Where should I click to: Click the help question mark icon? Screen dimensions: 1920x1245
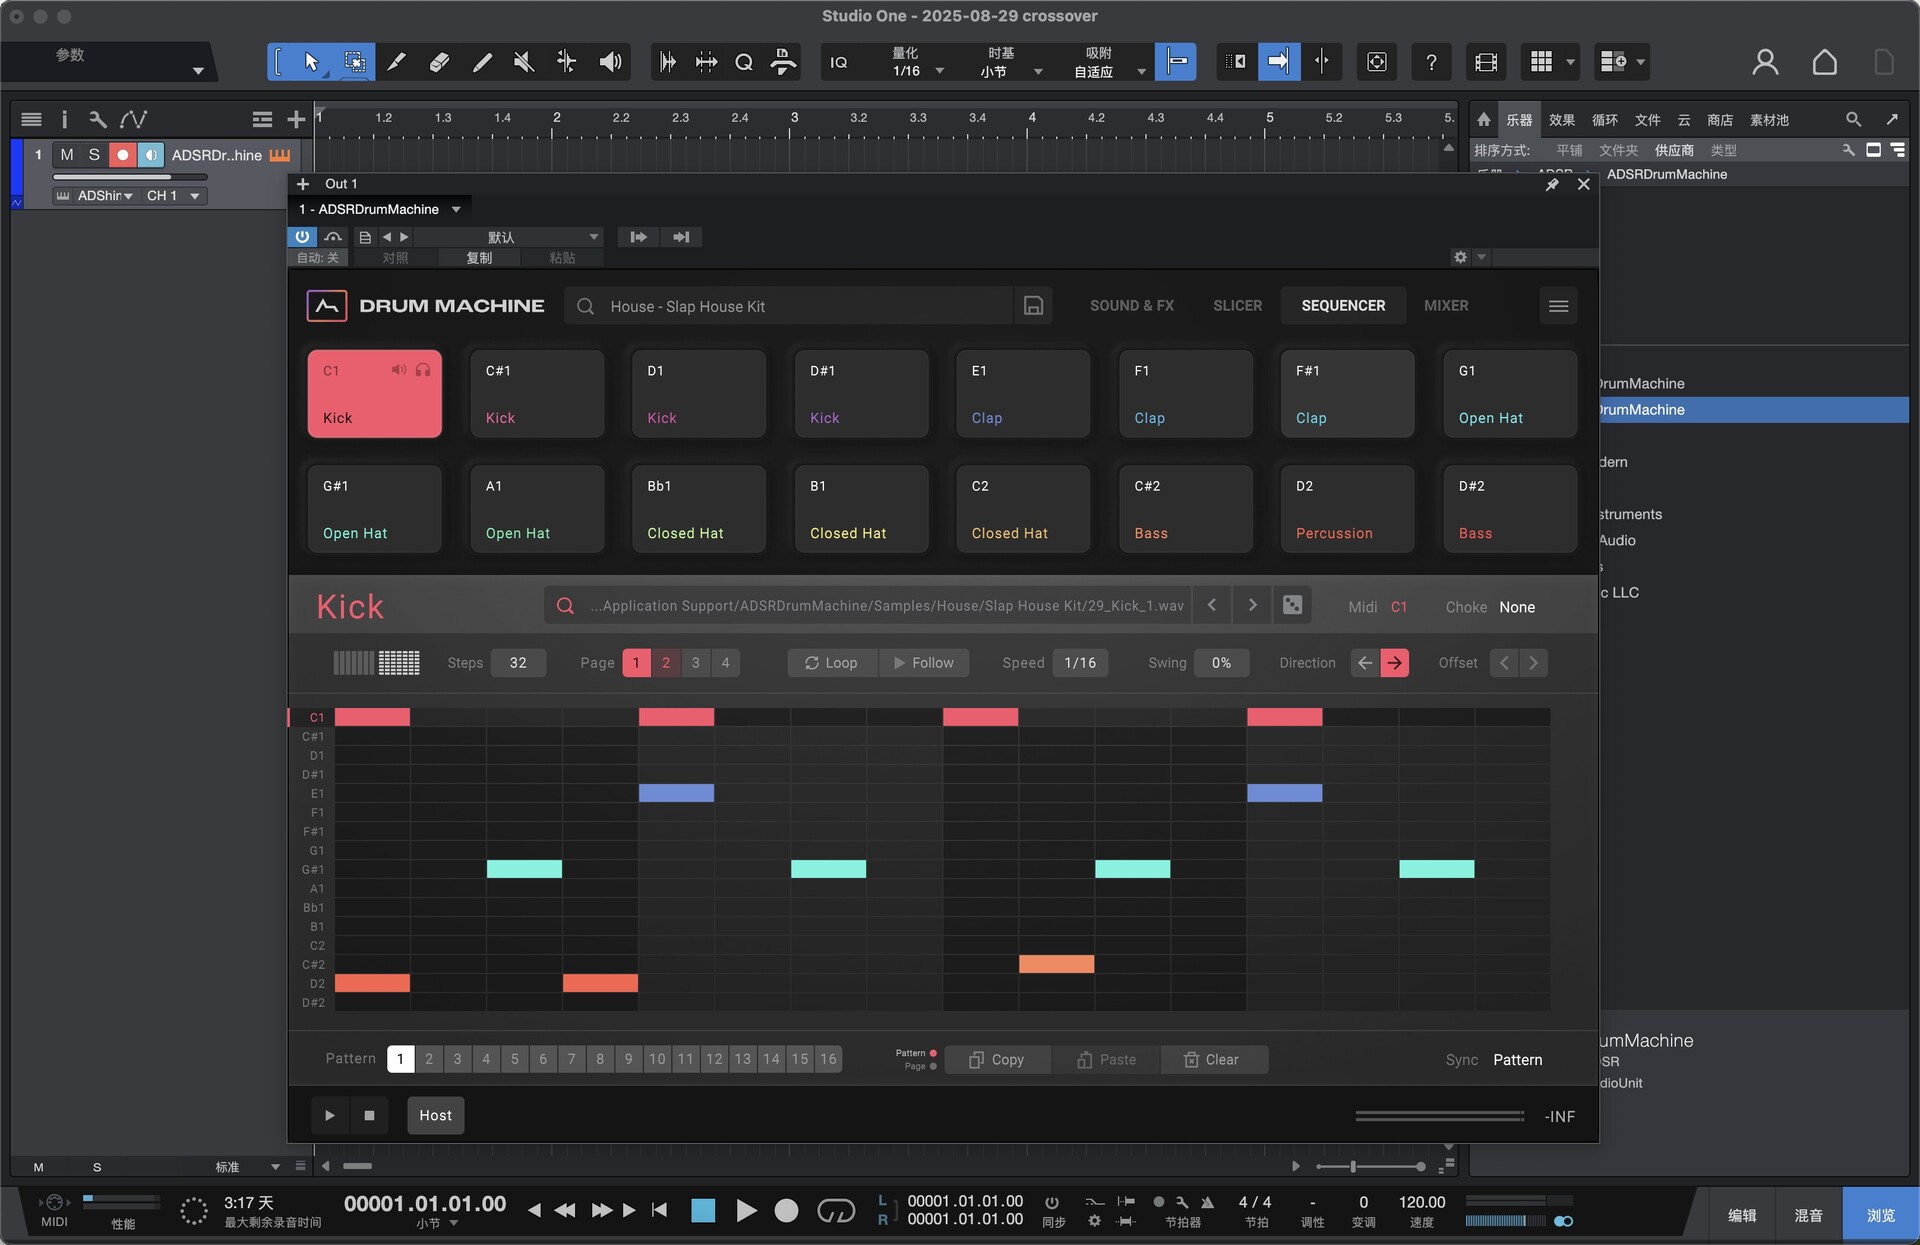[1431, 62]
